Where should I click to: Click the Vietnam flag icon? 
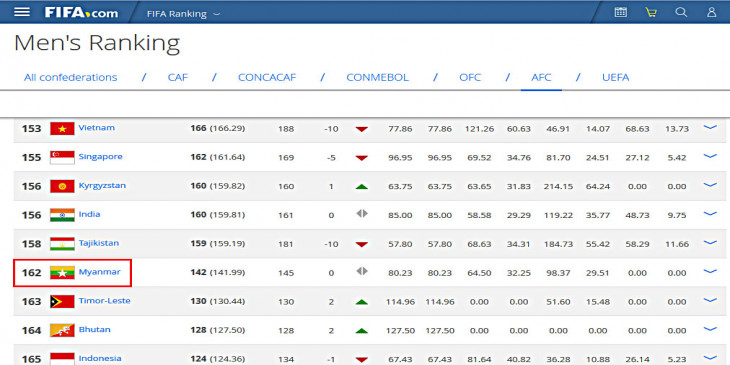coord(62,128)
